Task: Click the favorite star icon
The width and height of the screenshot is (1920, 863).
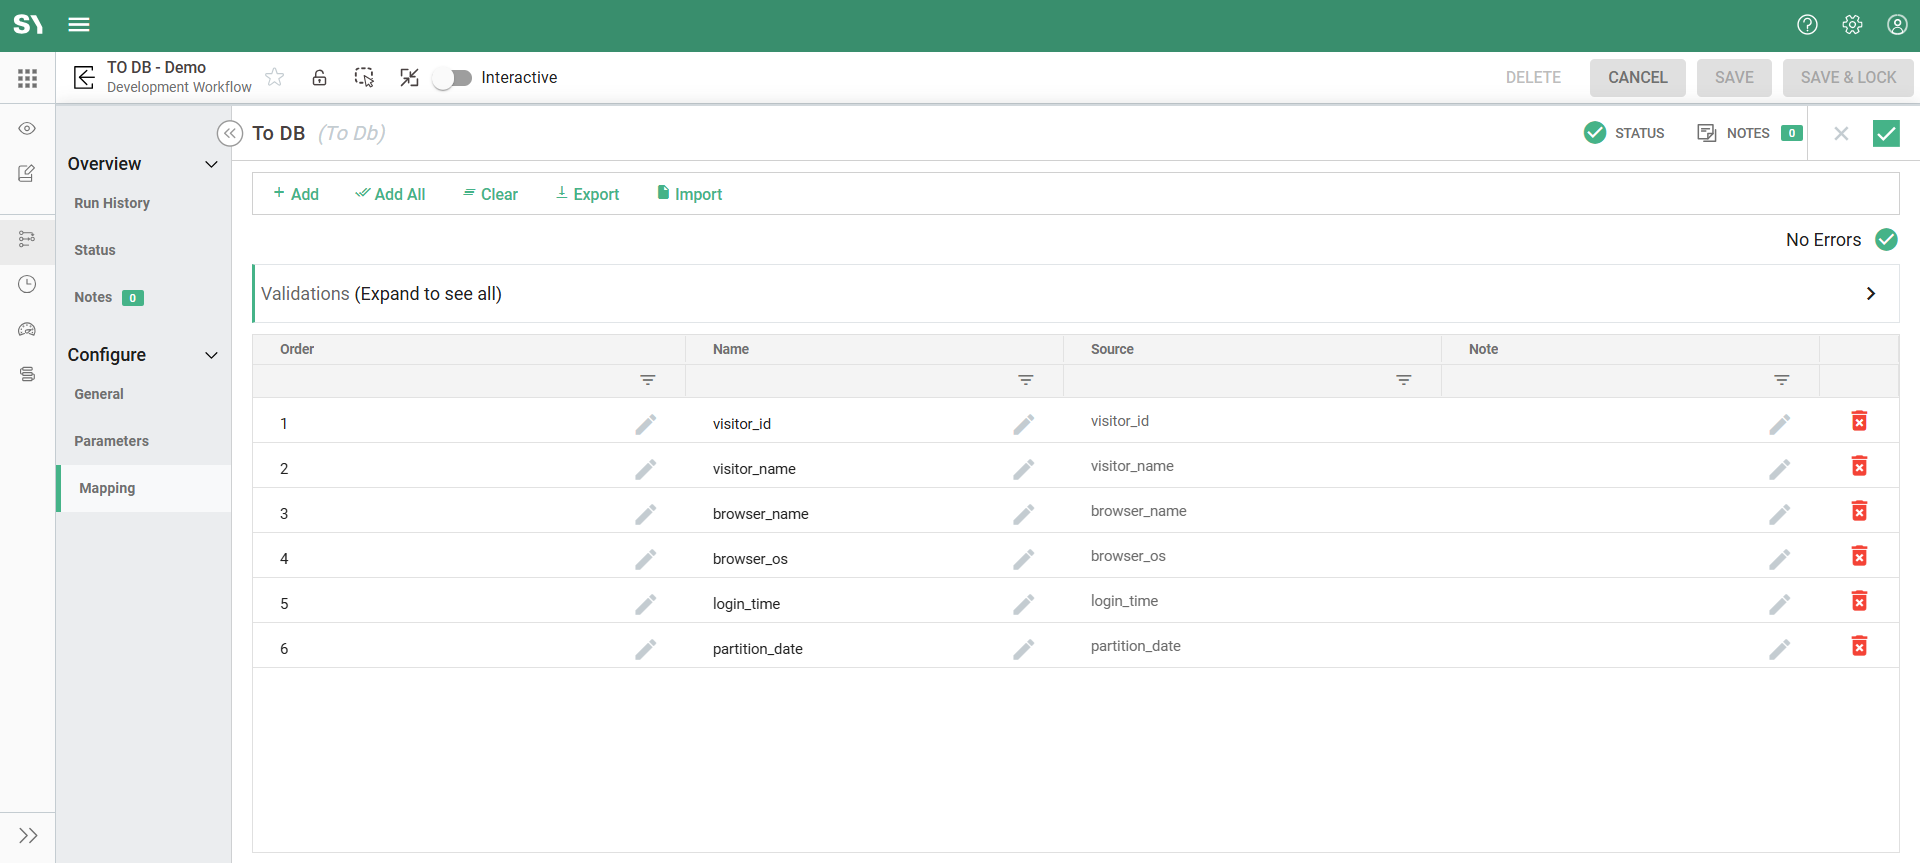Action: click(x=275, y=77)
